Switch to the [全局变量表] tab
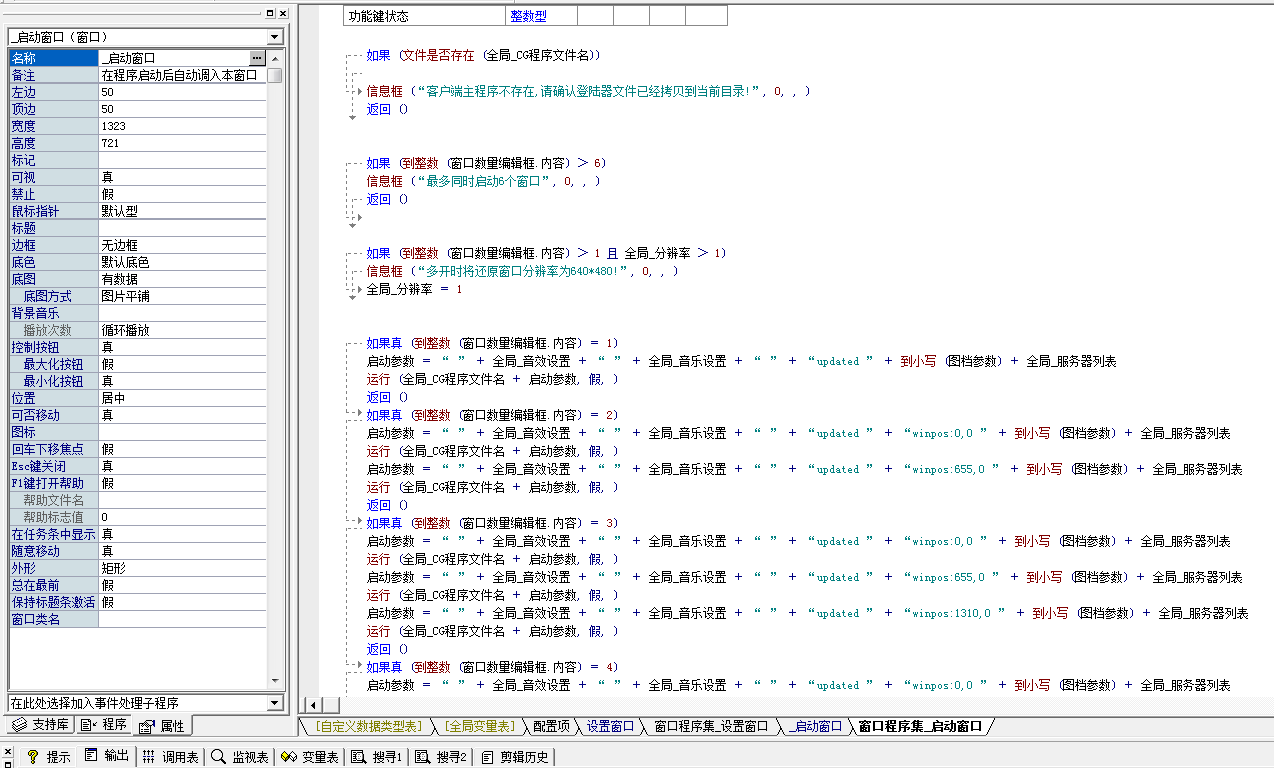Image resolution: width=1274 pixels, height=768 pixels. [x=479, y=726]
